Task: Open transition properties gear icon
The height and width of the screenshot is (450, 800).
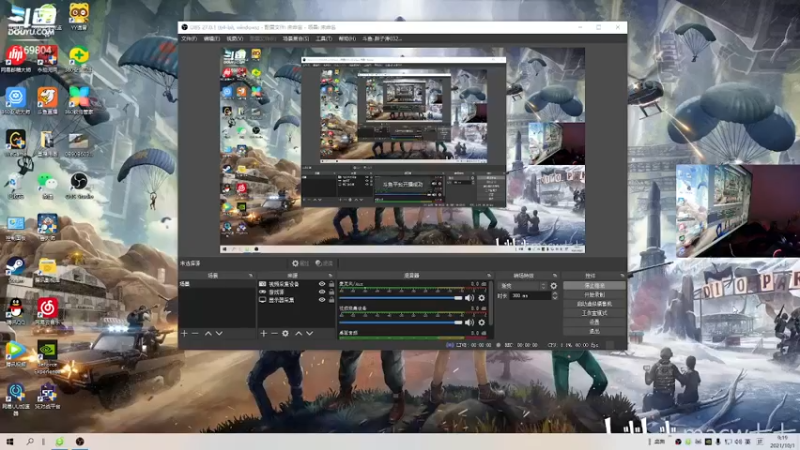Action: 554,286
